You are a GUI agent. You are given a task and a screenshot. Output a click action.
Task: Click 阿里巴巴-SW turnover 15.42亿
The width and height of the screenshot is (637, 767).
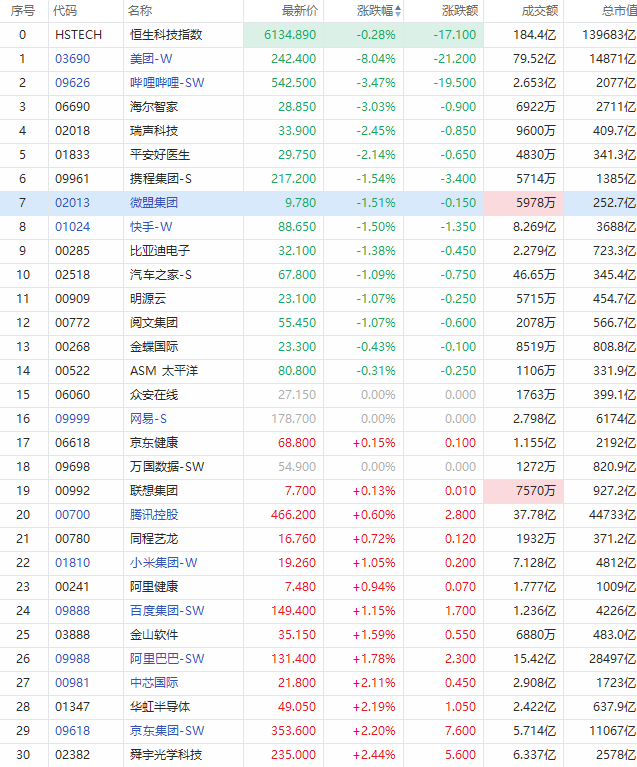(534, 658)
